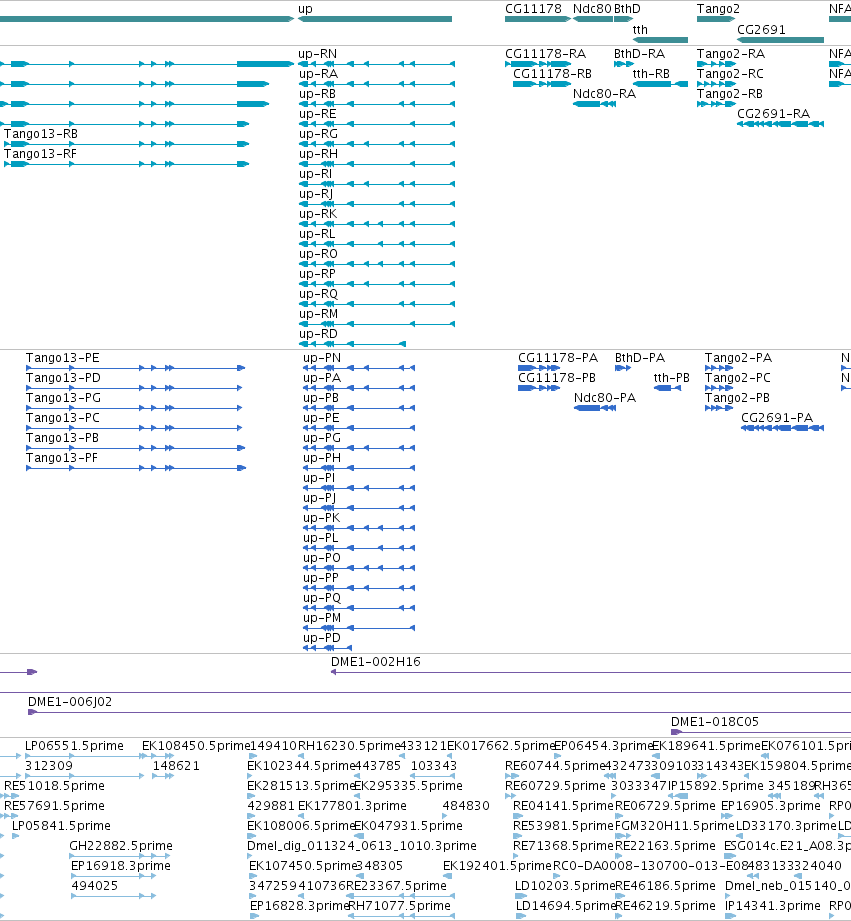Open the BthD gene feature
851x921 pixels.
[624, 19]
